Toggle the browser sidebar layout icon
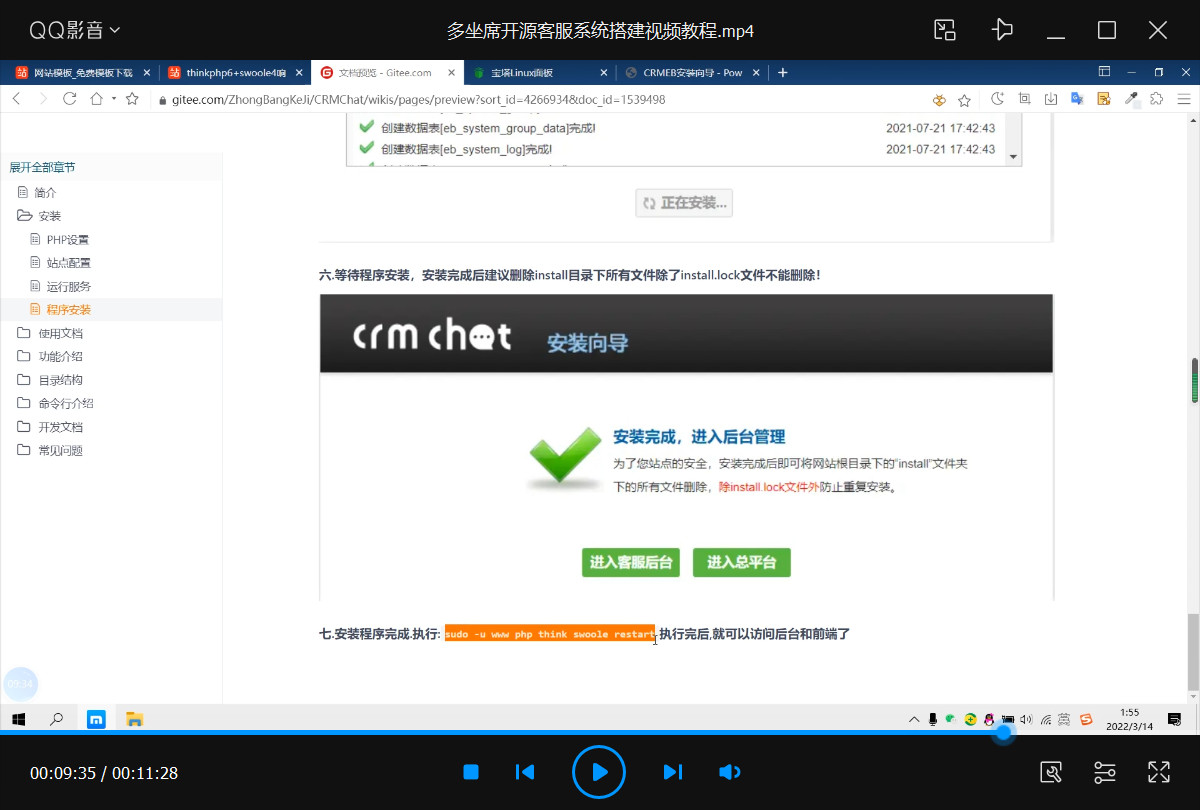This screenshot has width=1200, height=810. [1104, 72]
